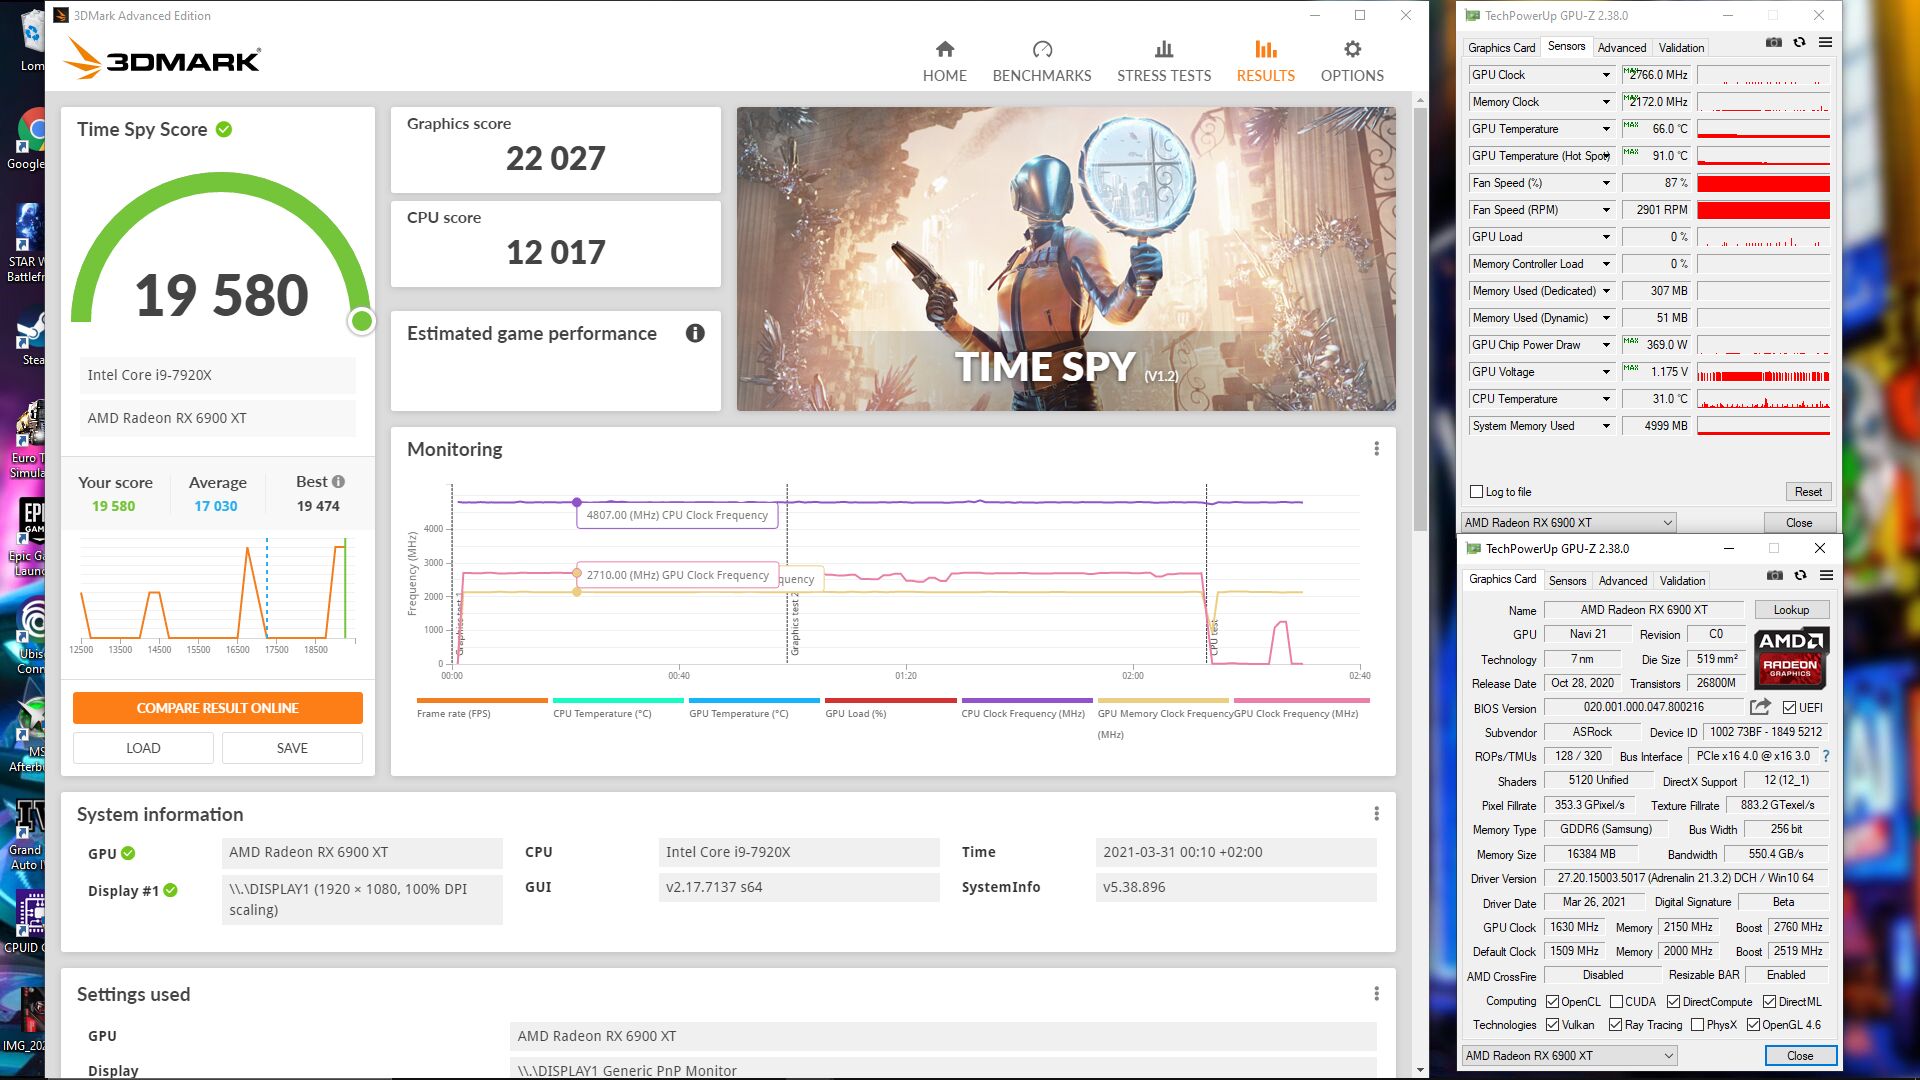The image size is (1920, 1080).
Task: Open Estimated game performance info icon
Action: pos(695,333)
